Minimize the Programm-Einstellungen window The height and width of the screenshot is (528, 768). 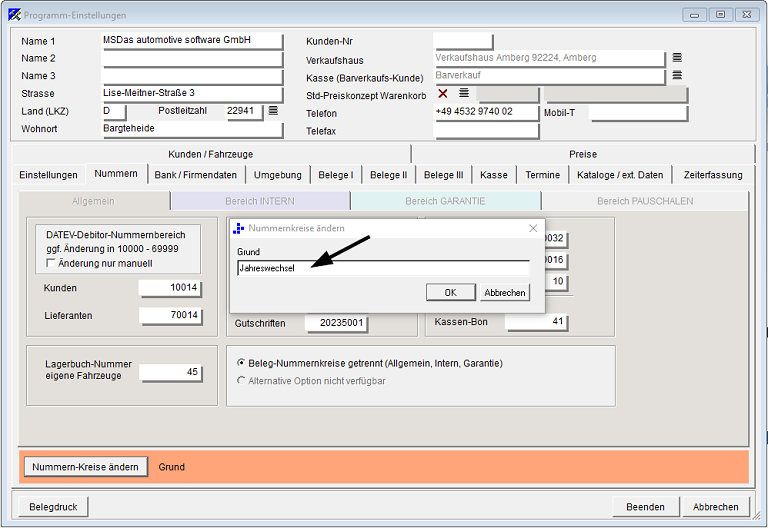[695, 15]
